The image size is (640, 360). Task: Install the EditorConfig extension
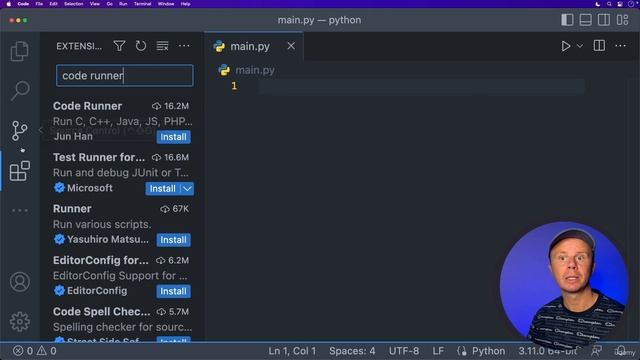pyautogui.click(x=173, y=291)
